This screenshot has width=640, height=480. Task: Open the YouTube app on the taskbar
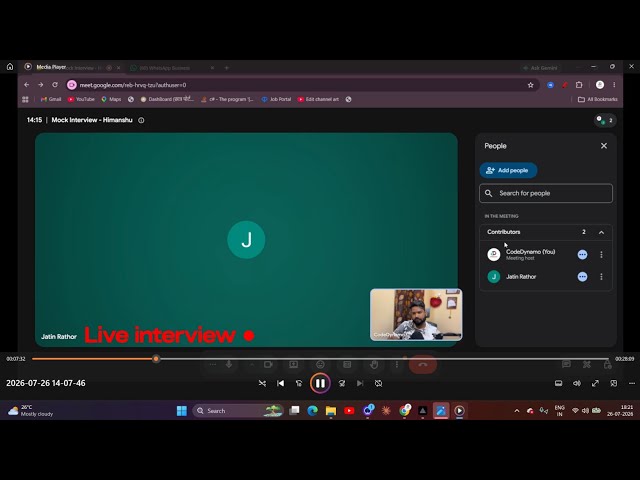point(349,411)
